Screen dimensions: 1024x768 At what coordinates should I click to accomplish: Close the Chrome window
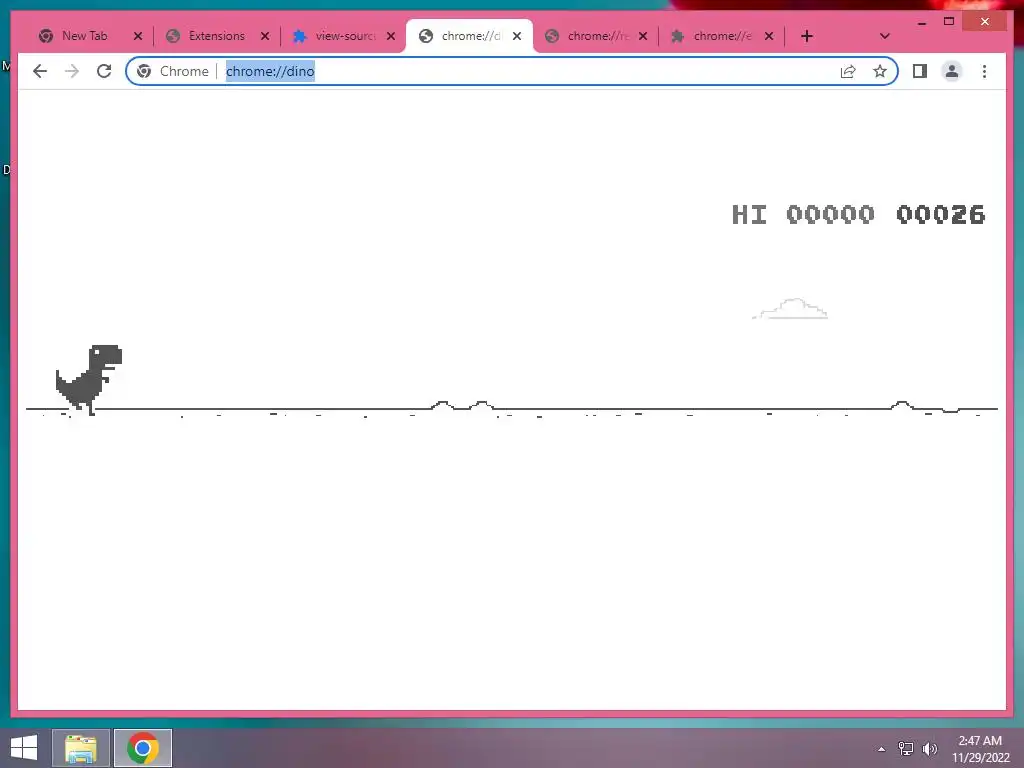tap(985, 22)
